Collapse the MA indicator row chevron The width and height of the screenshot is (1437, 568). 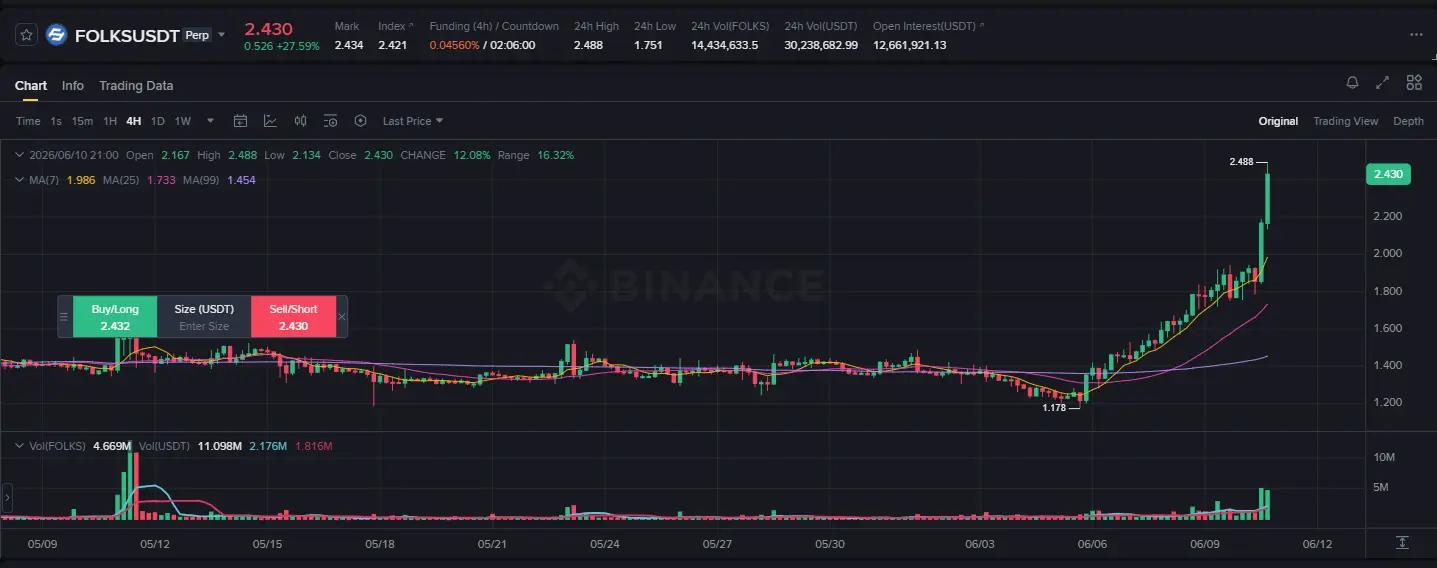coord(19,179)
